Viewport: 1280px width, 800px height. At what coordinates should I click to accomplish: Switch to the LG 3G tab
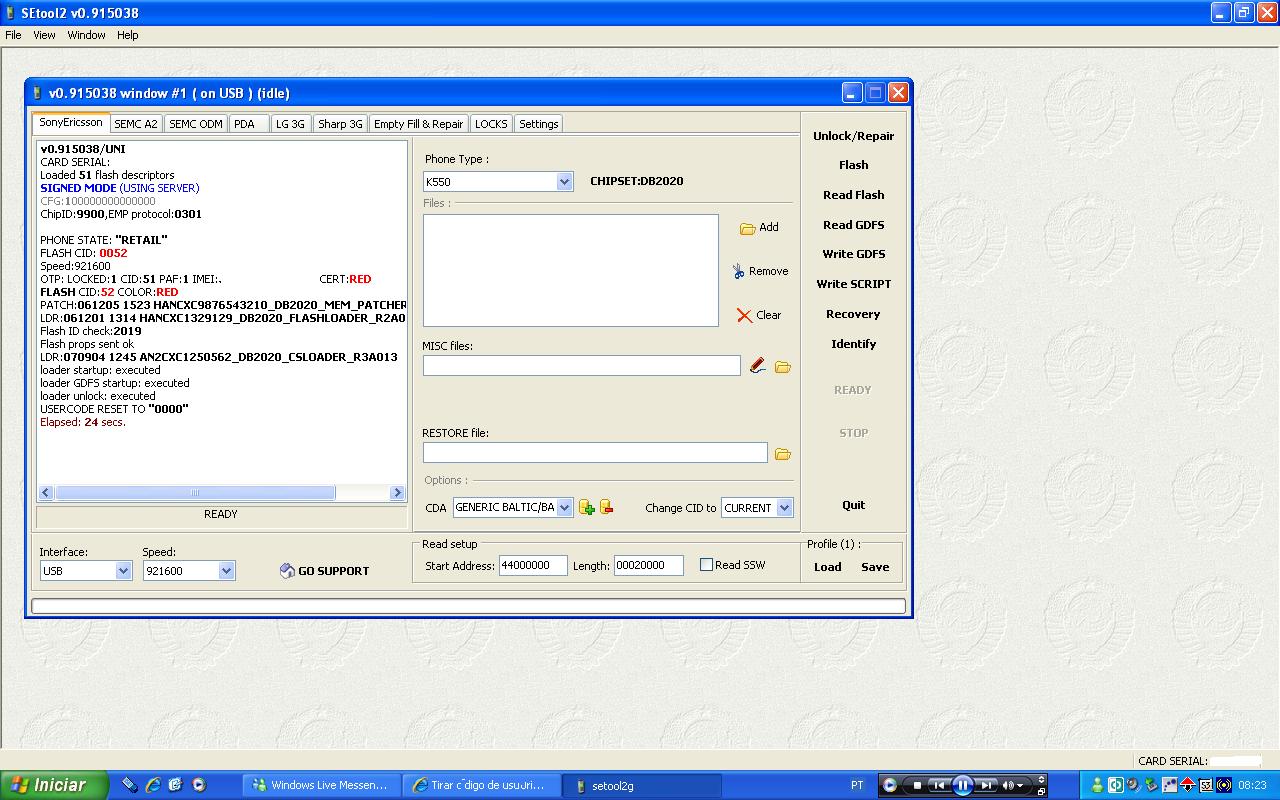[290, 124]
